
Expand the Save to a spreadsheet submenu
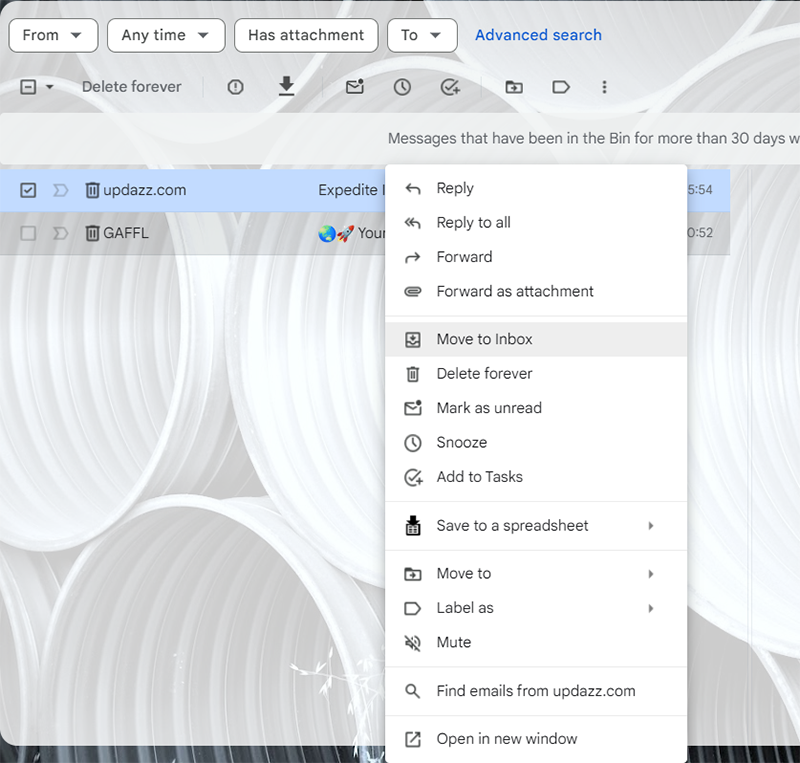[x=536, y=526]
